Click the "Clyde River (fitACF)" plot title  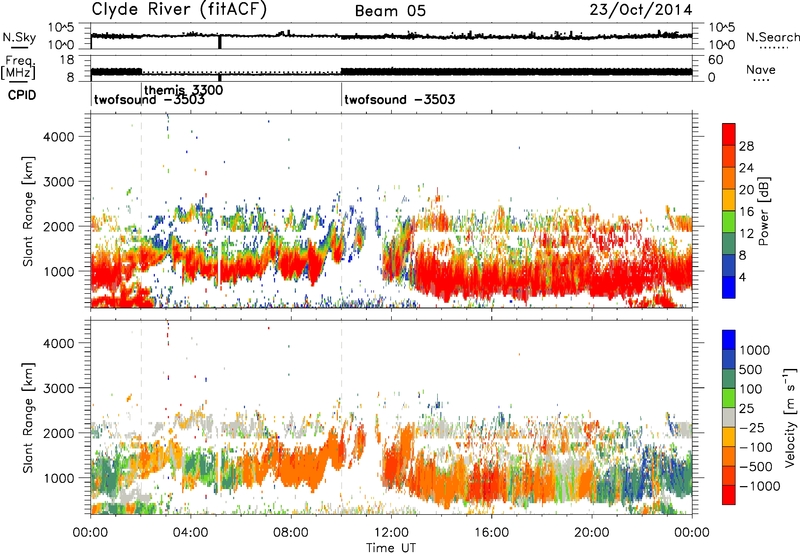pos(179,10)
